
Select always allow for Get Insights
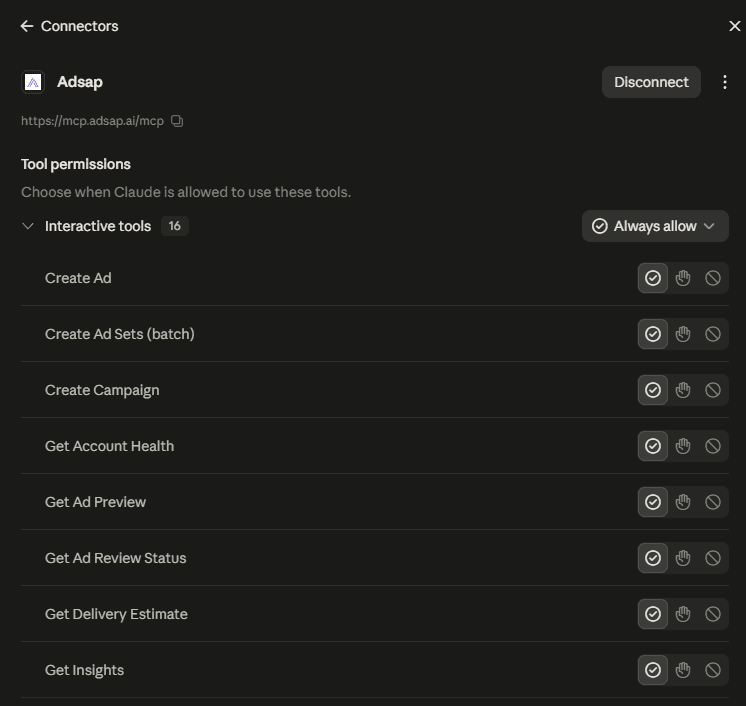click(x=653, y=670)
